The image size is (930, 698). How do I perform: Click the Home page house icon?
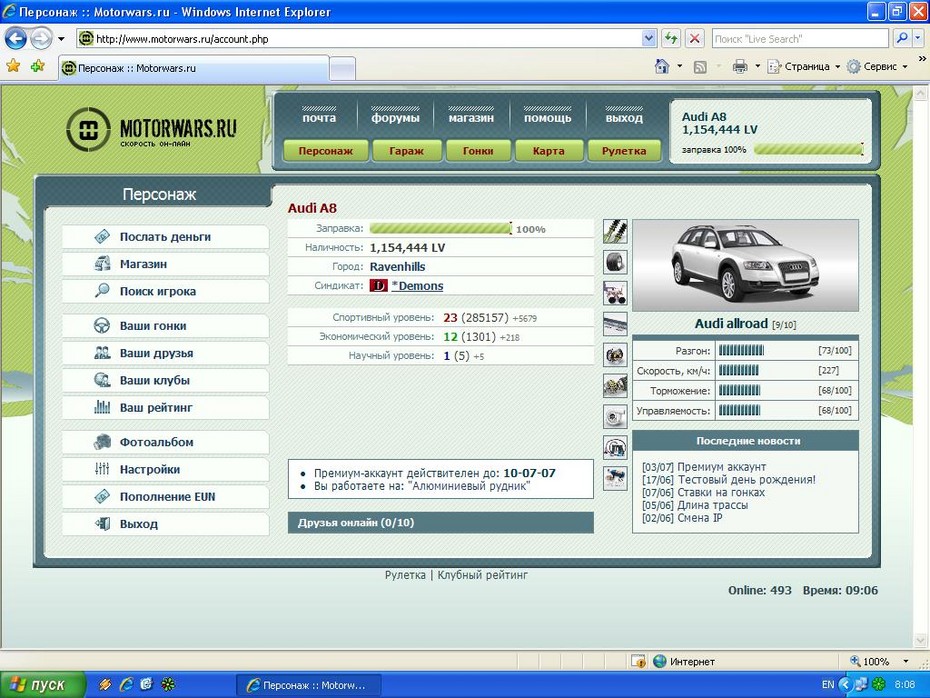pos(662,66)
